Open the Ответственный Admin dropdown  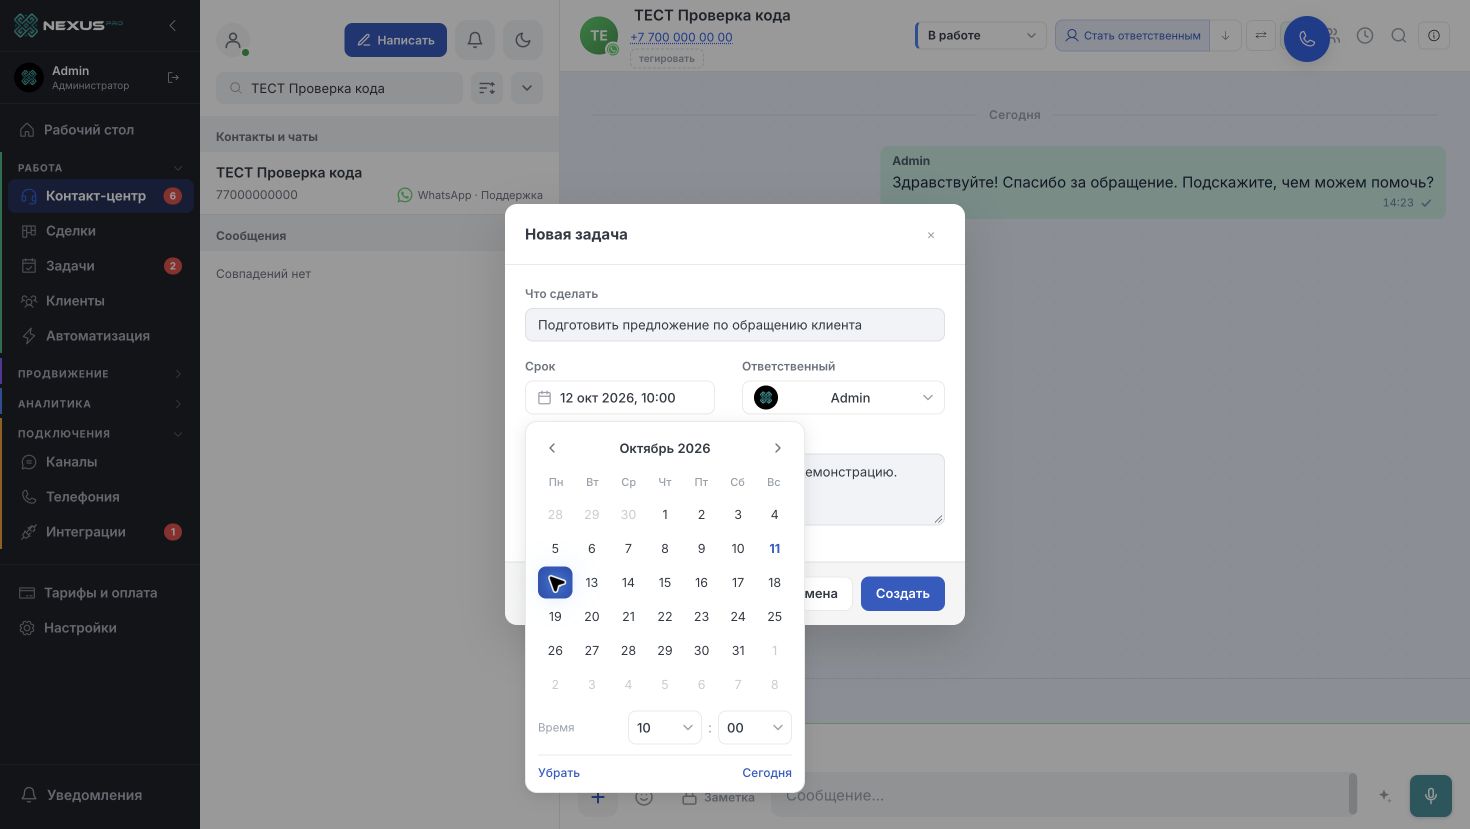pos(843,398)
